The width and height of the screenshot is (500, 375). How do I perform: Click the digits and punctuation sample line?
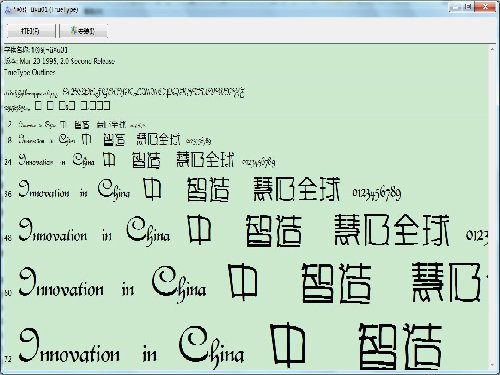[x=57, y=106]
